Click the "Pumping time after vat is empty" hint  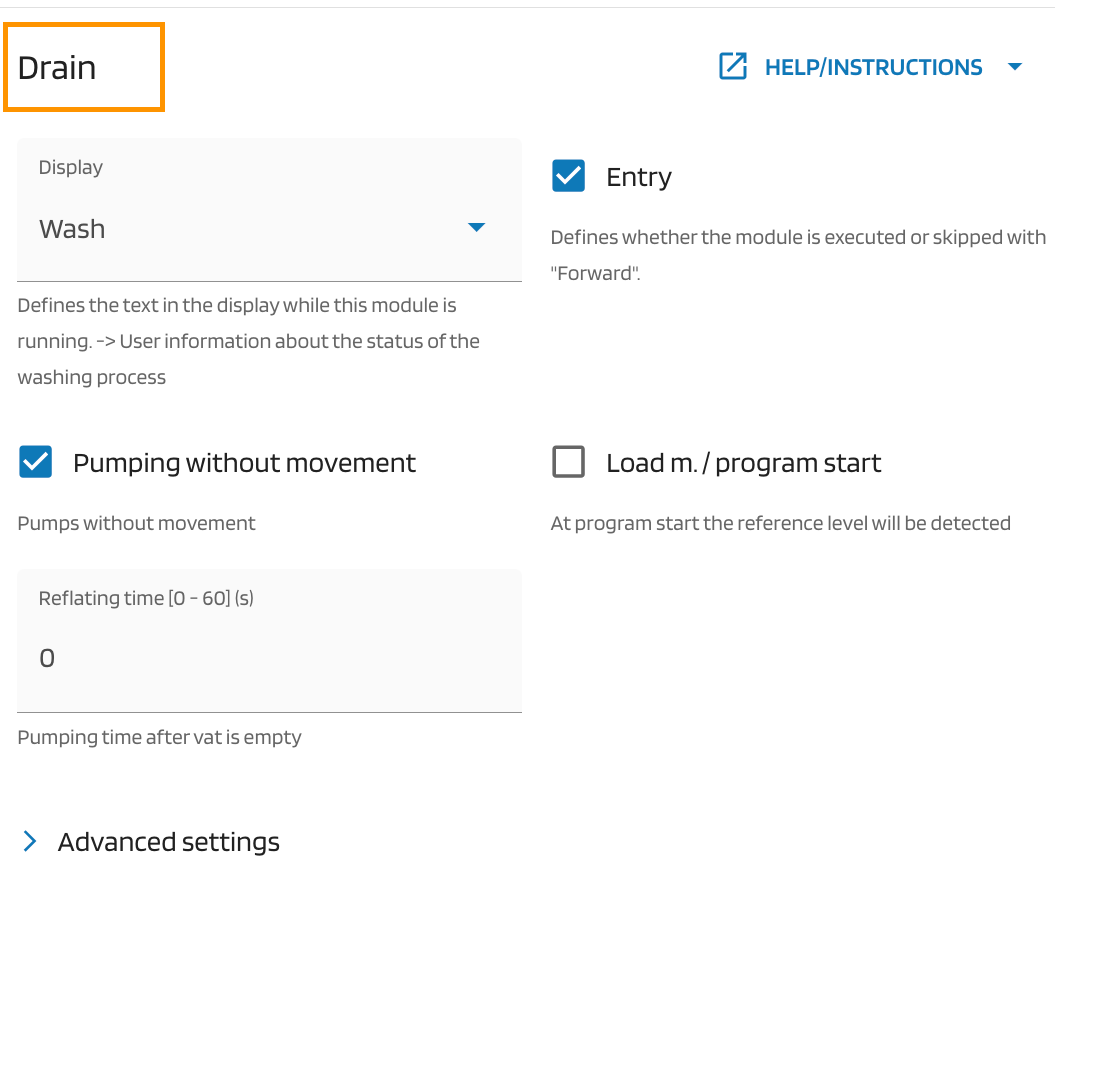tap(159, 737)
